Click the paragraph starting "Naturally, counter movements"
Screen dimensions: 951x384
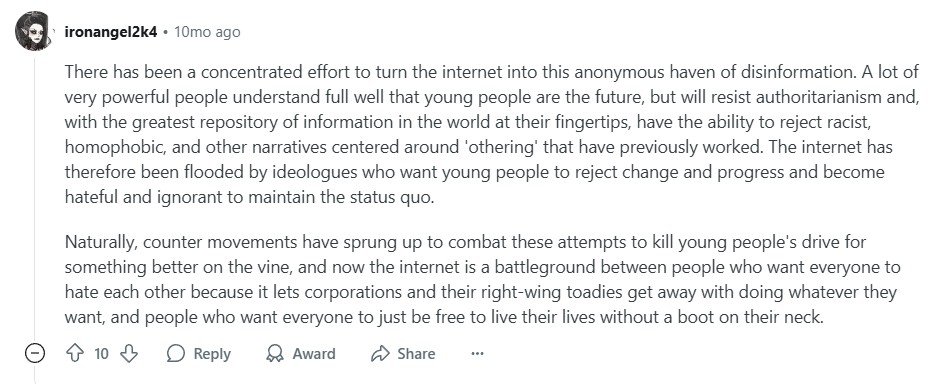tap(482, 280)
